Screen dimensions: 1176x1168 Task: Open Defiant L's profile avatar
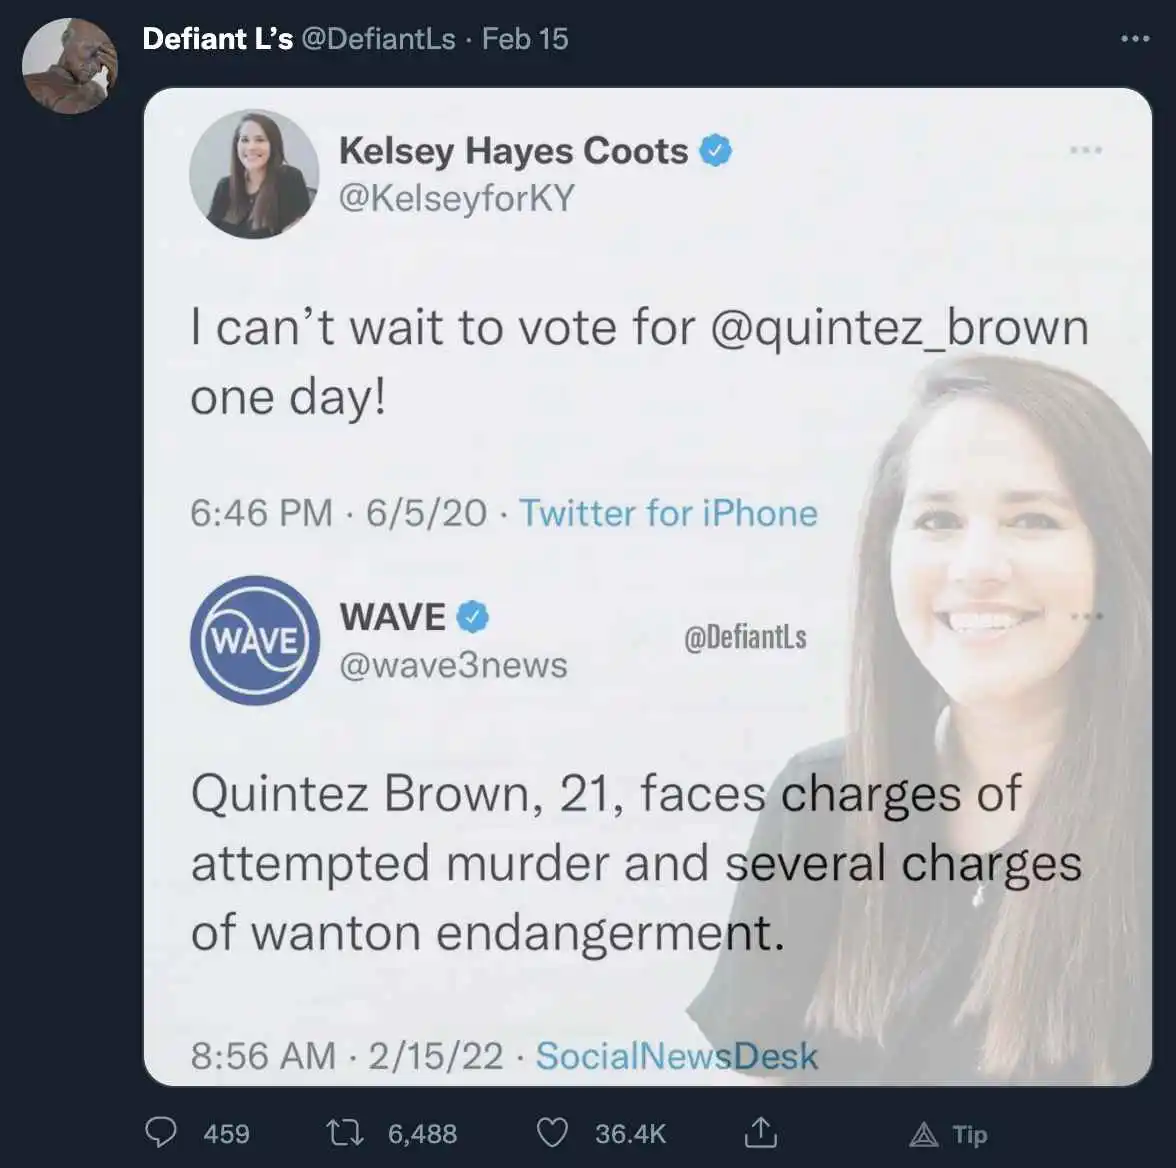point(70,65)
